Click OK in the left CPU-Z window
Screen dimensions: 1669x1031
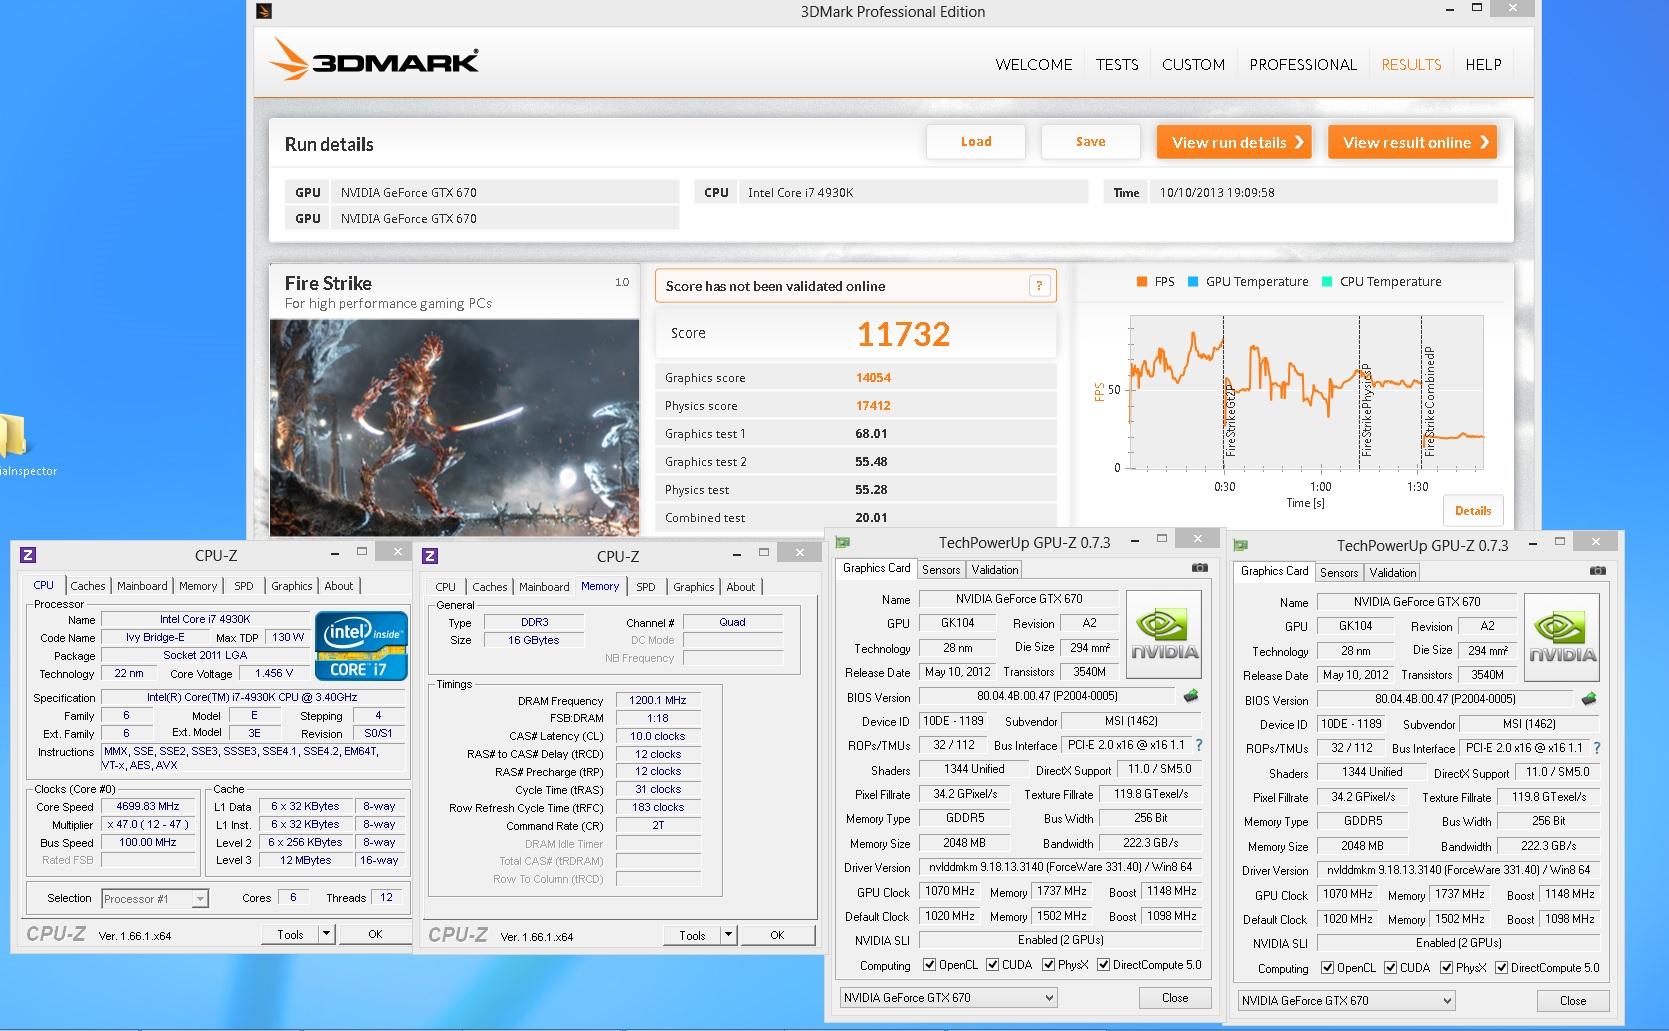click(x=375, y=934)
